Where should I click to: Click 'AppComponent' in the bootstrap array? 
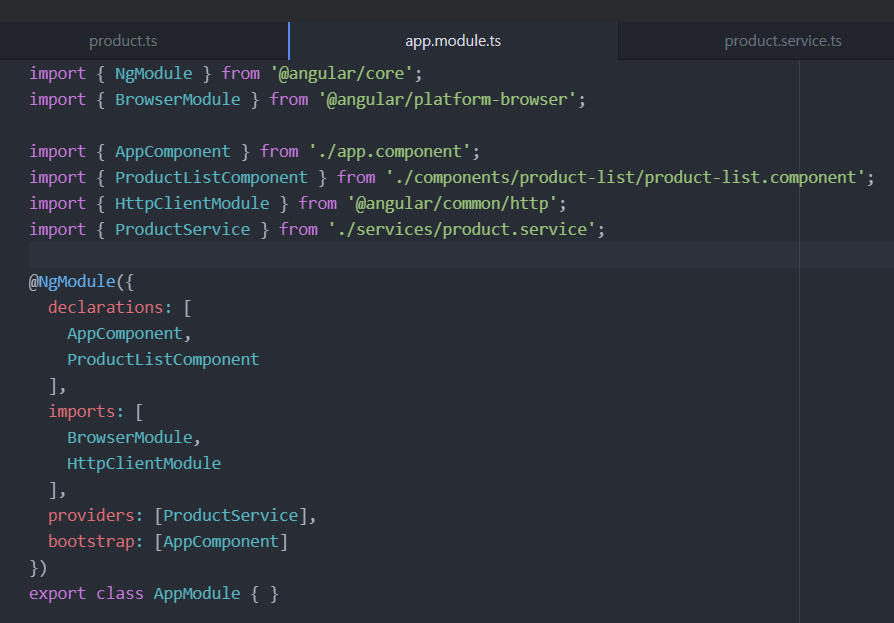coord(221,541)
